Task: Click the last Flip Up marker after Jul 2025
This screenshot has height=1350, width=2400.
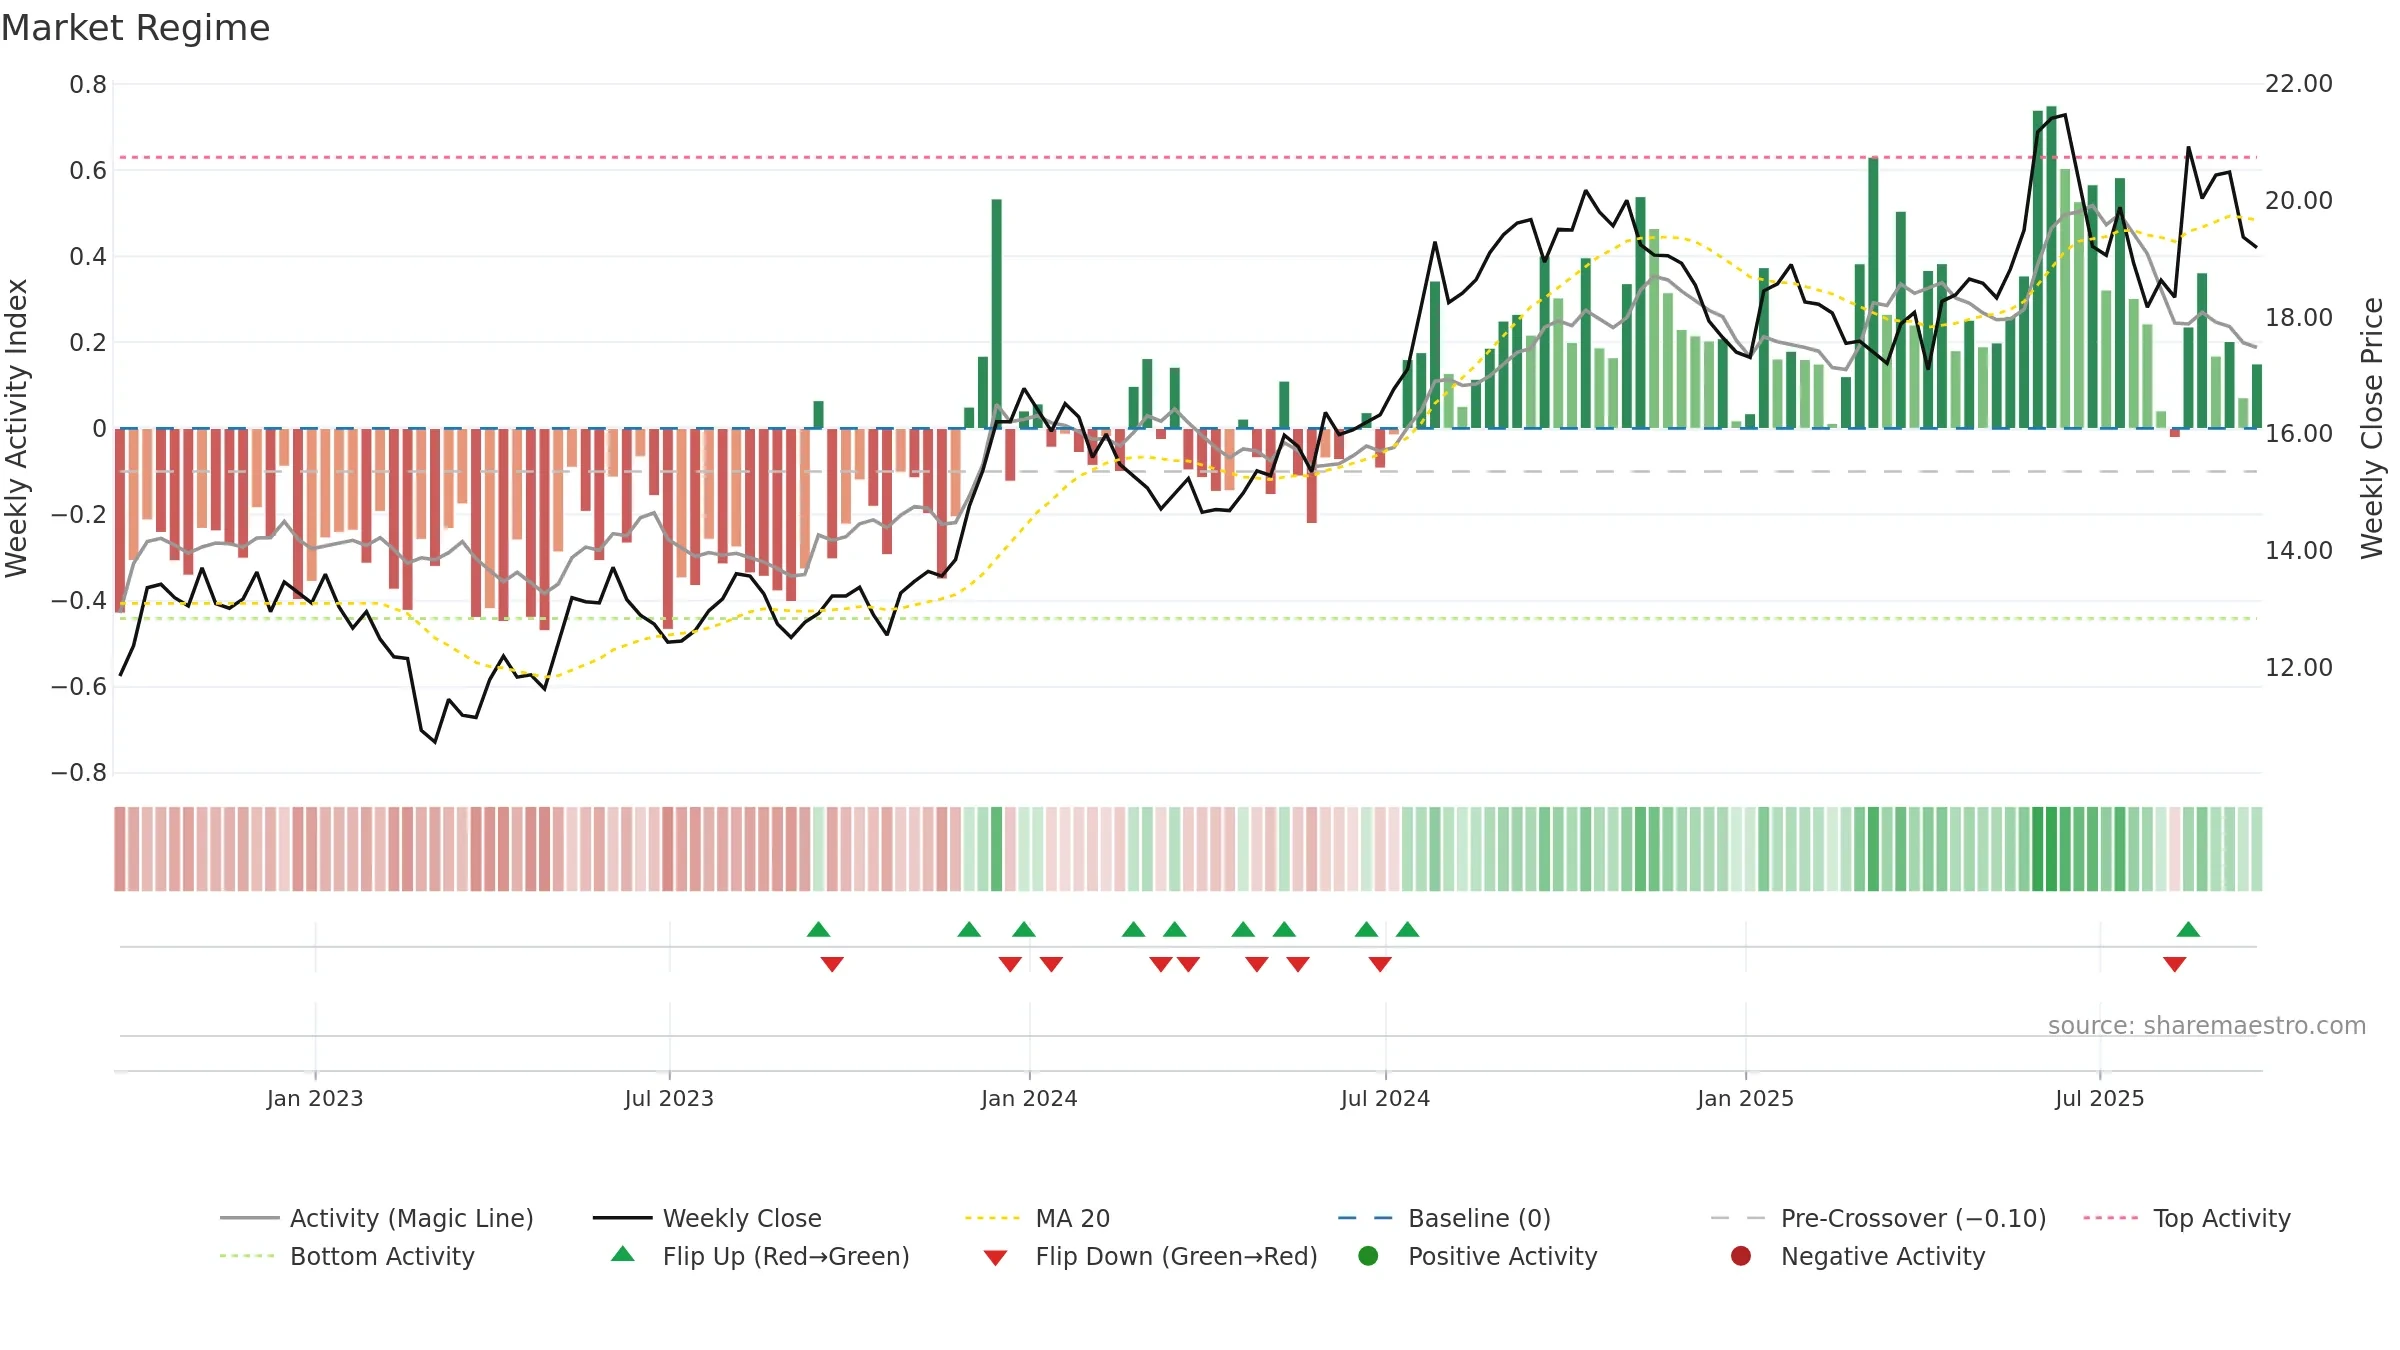Action: [2188, 930]
